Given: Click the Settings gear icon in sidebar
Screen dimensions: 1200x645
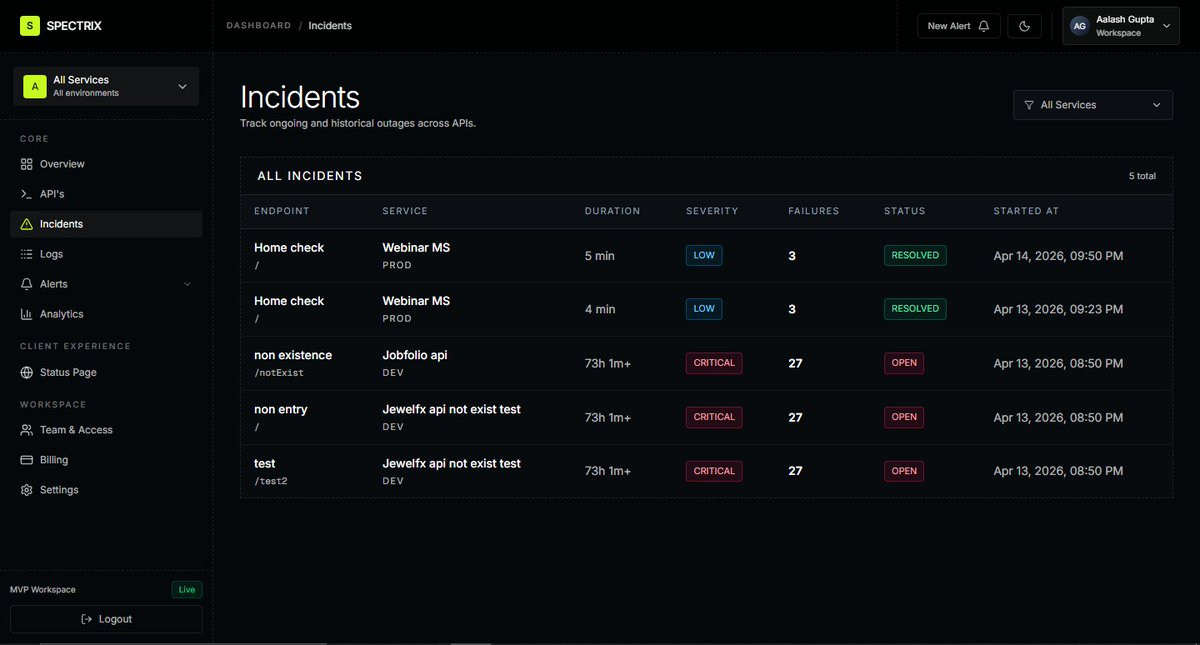Looking at the screenshot, I should point(27,490).
